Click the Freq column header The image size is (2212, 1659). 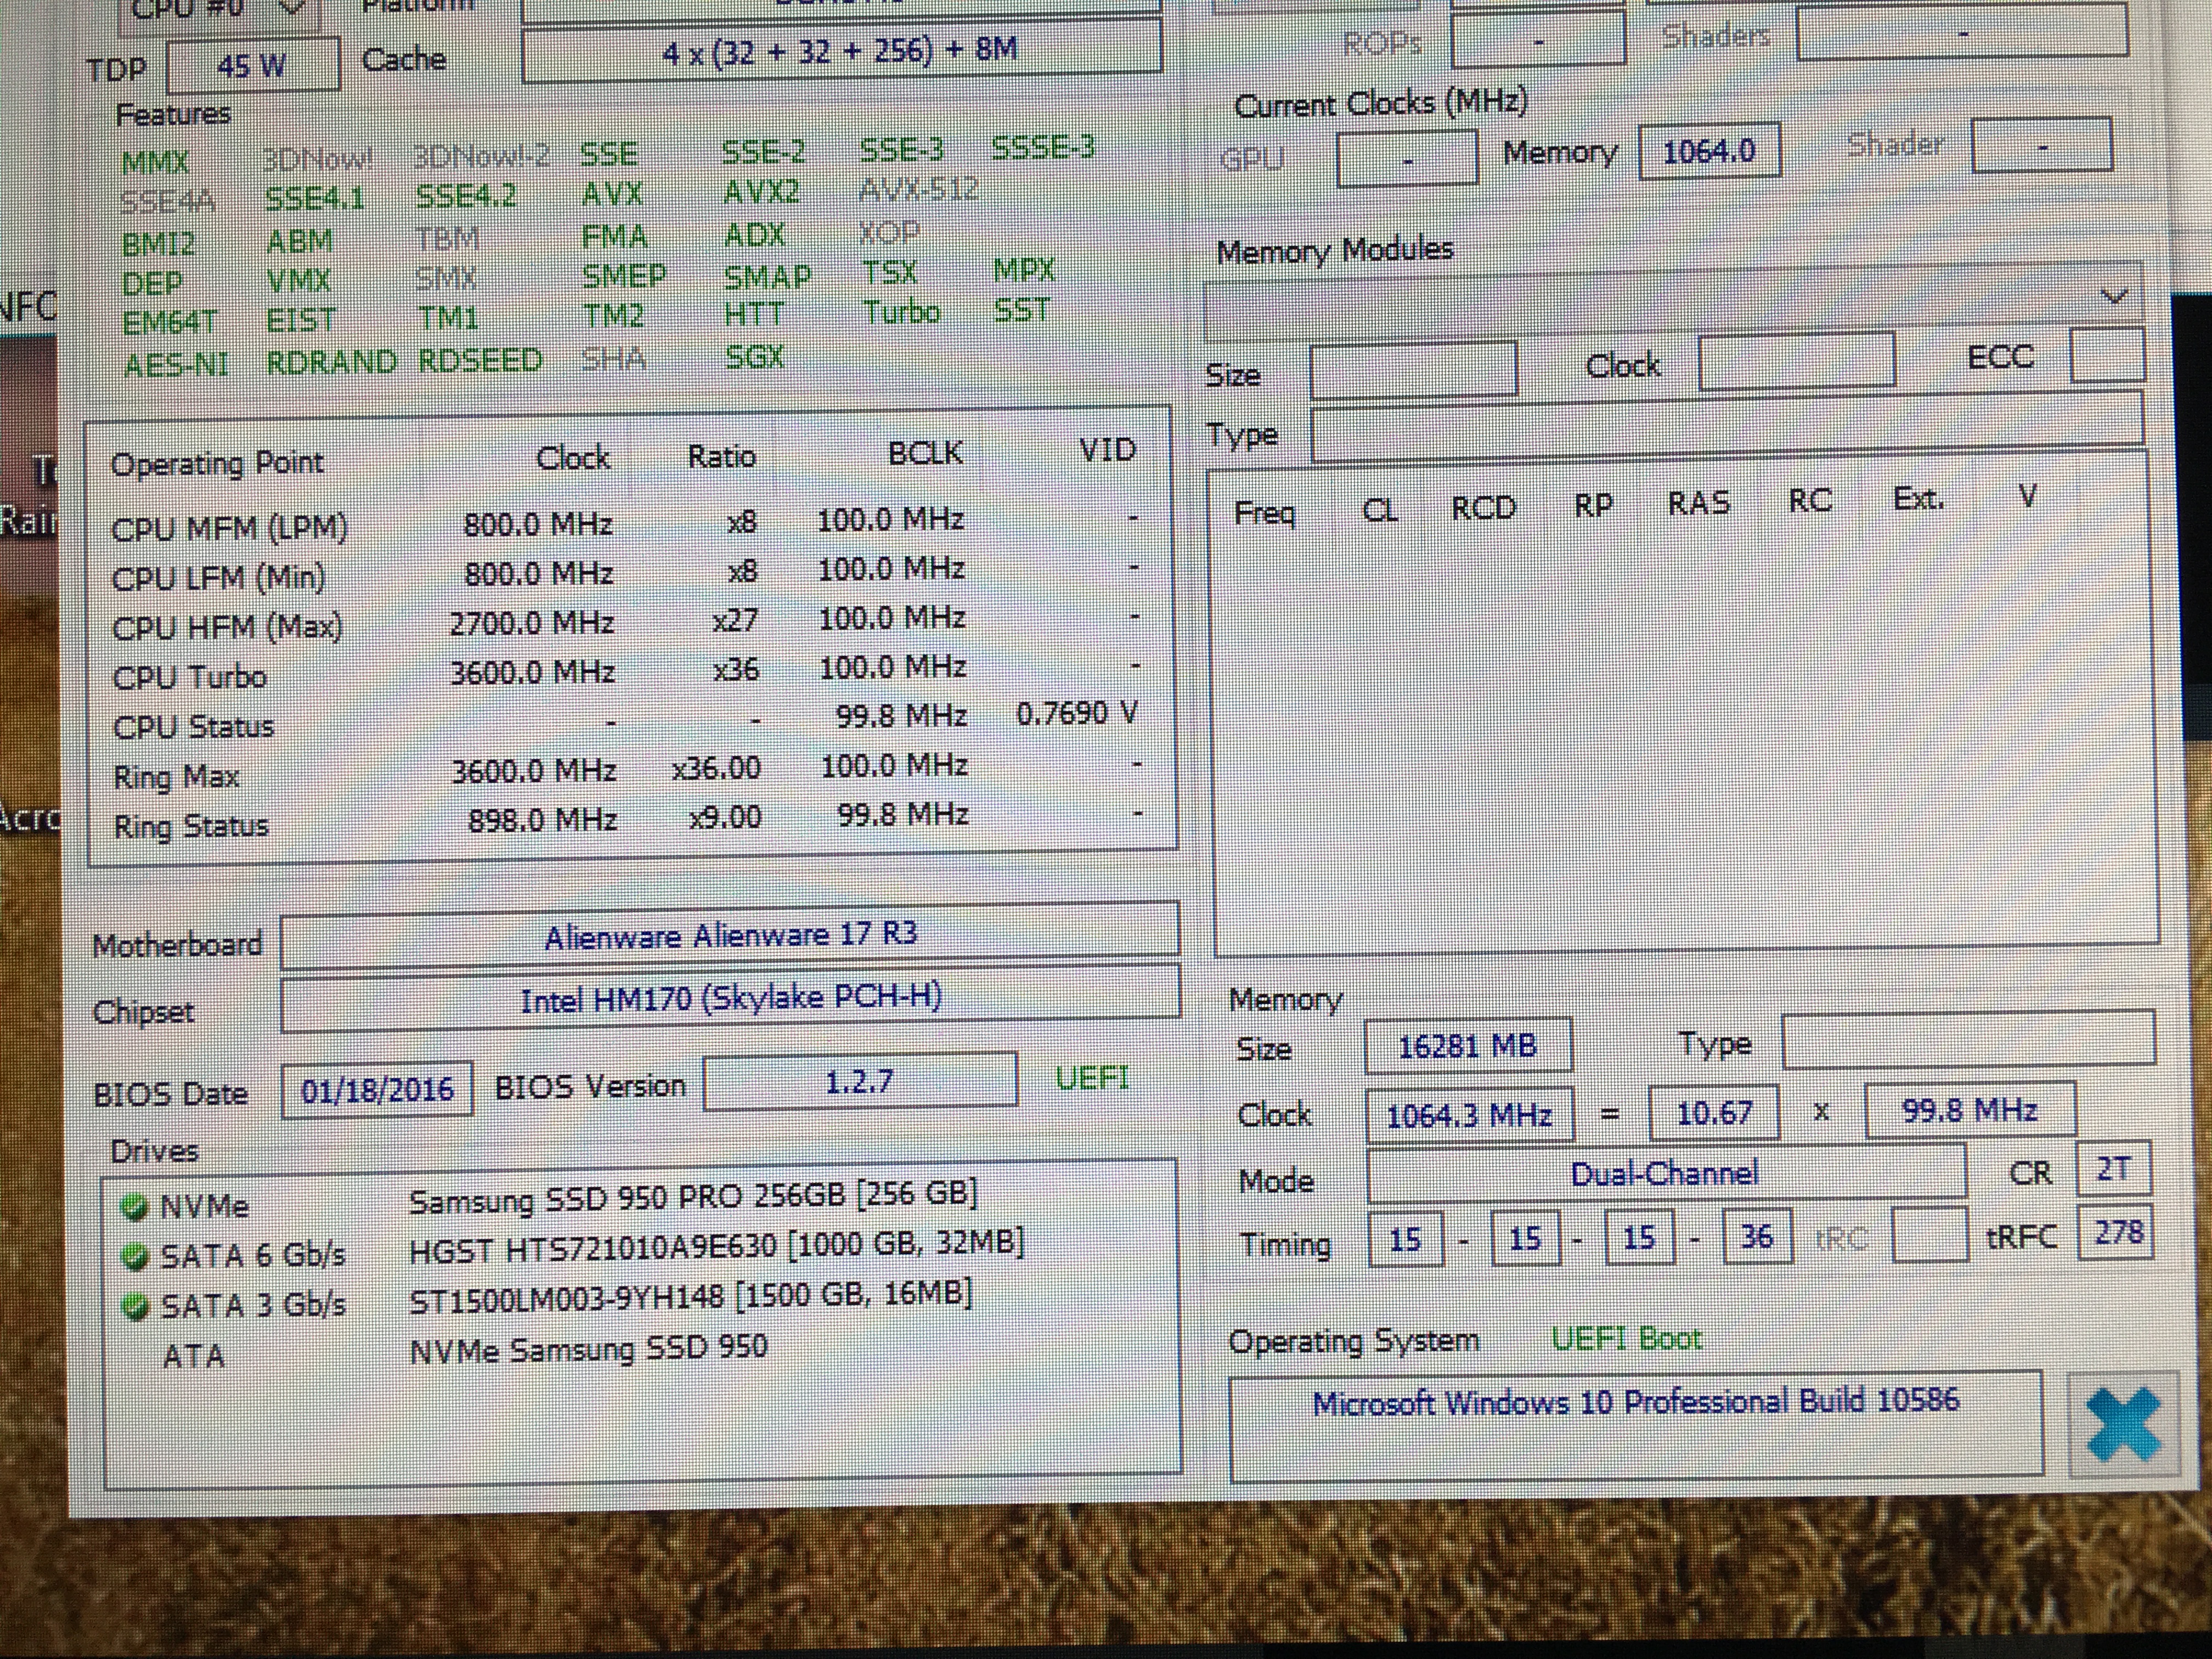coord(1264,514)
